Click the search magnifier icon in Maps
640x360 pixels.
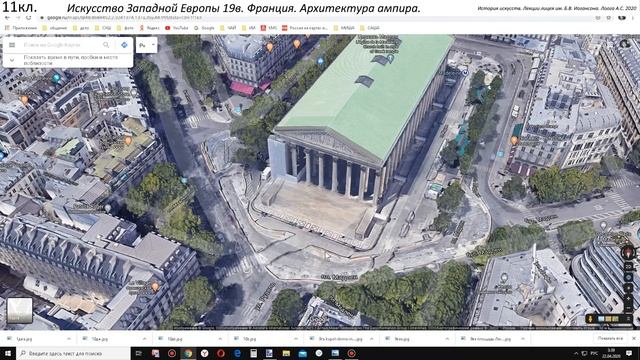(x=106, y=45)
